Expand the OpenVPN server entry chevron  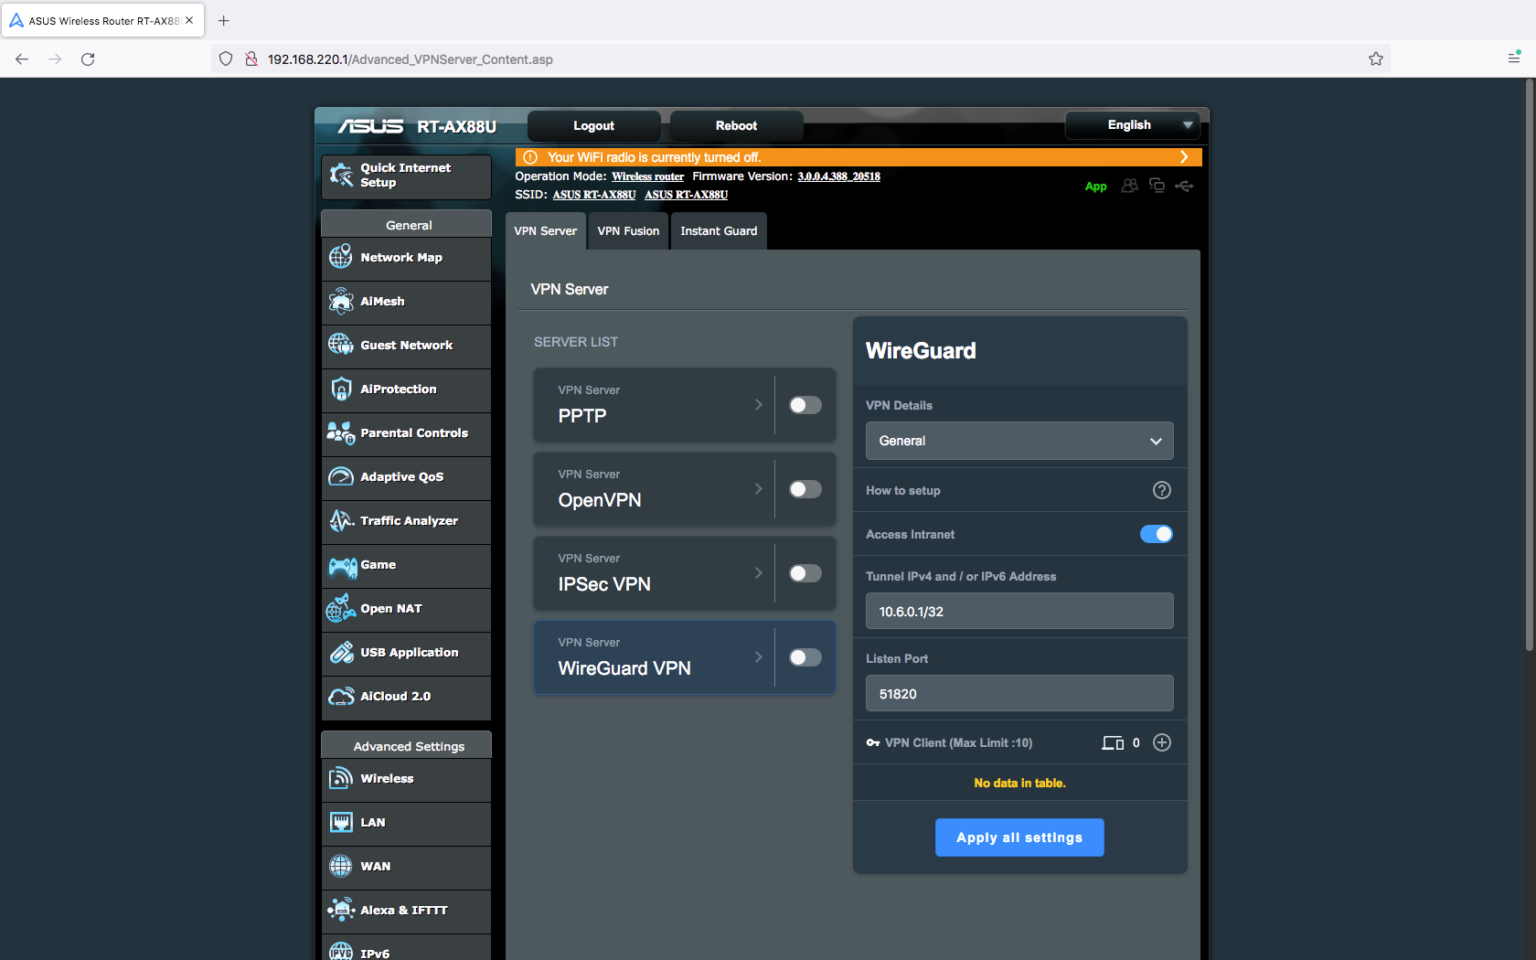click(x=758, y=489)
